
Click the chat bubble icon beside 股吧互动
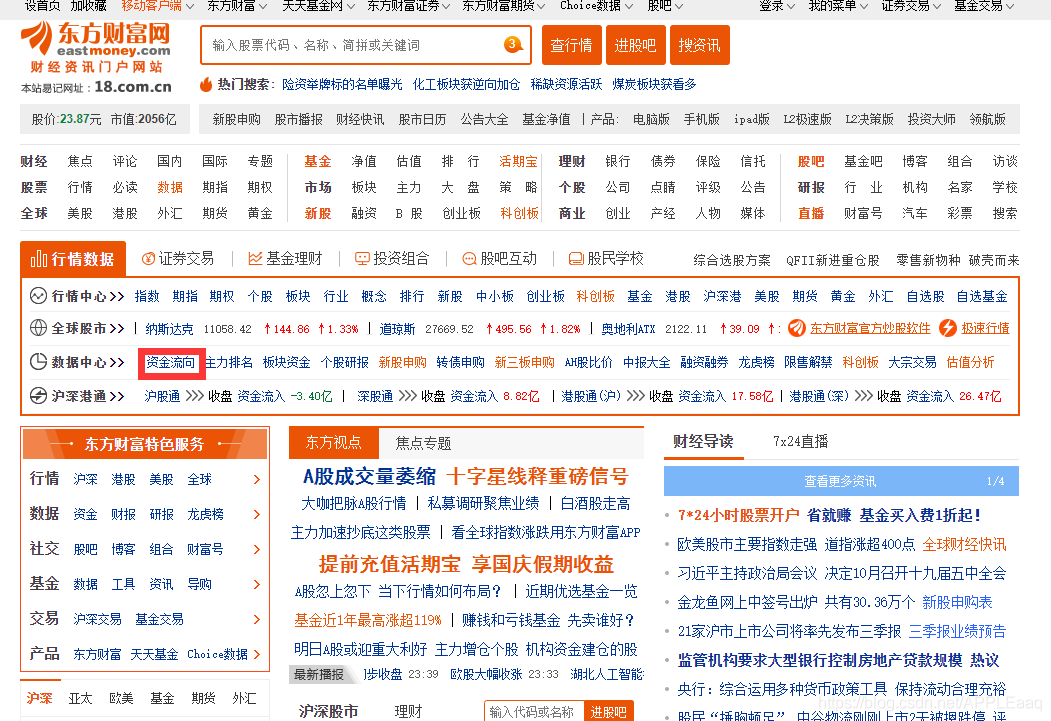pyautogui.click(x=469, y=259)
